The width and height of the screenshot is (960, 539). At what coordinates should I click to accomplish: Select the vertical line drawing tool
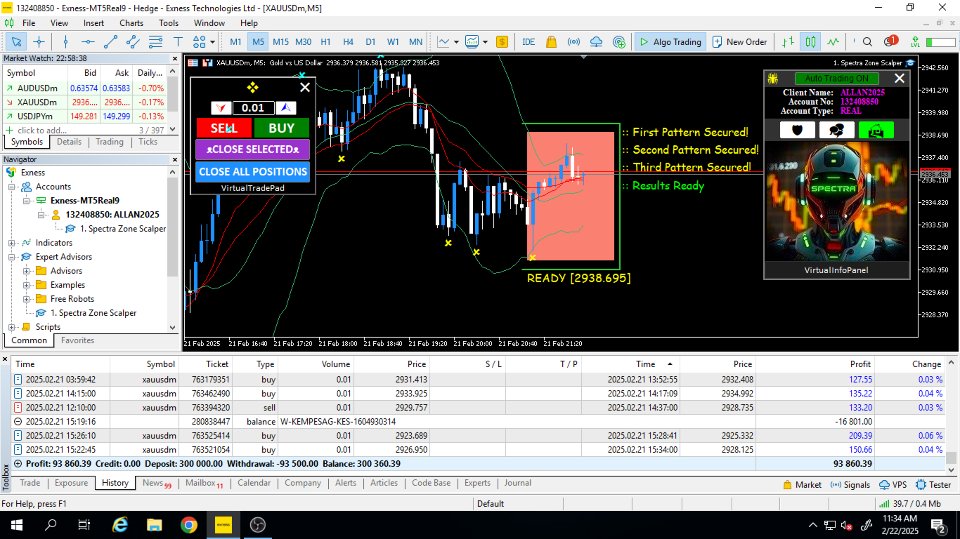pos(66,42)
